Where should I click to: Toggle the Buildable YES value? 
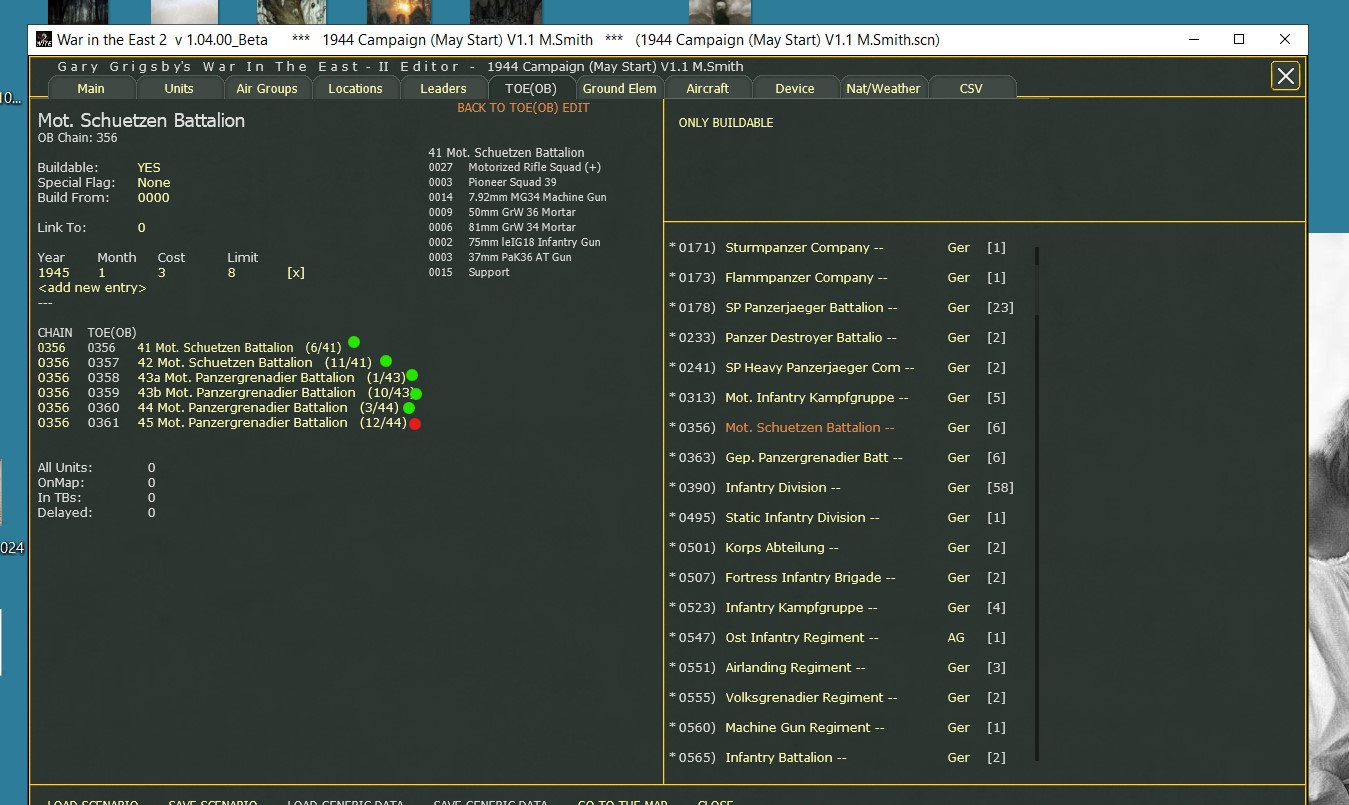[149, 167]
